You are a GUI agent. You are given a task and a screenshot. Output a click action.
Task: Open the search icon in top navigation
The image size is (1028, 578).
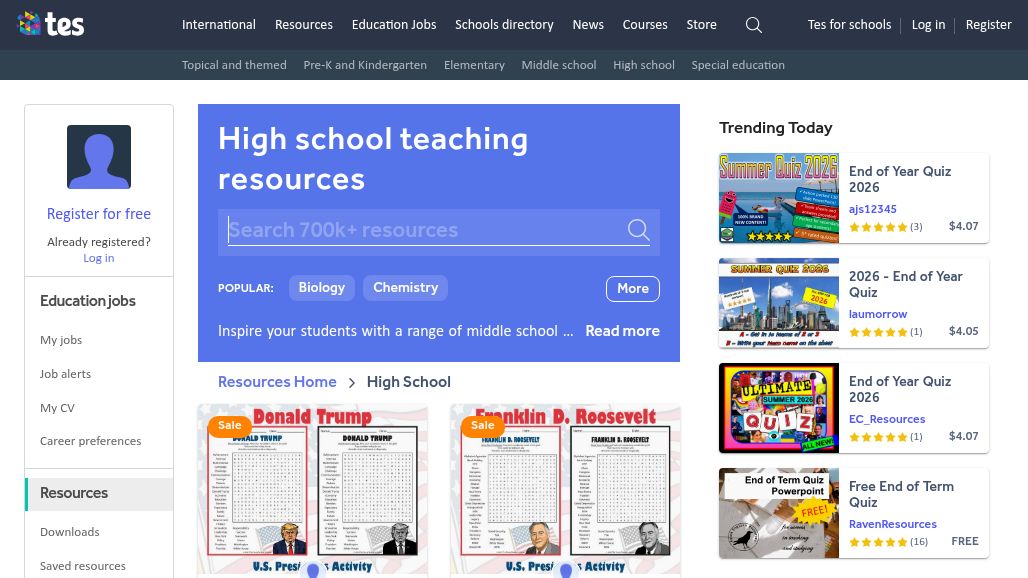pos(754,25)
